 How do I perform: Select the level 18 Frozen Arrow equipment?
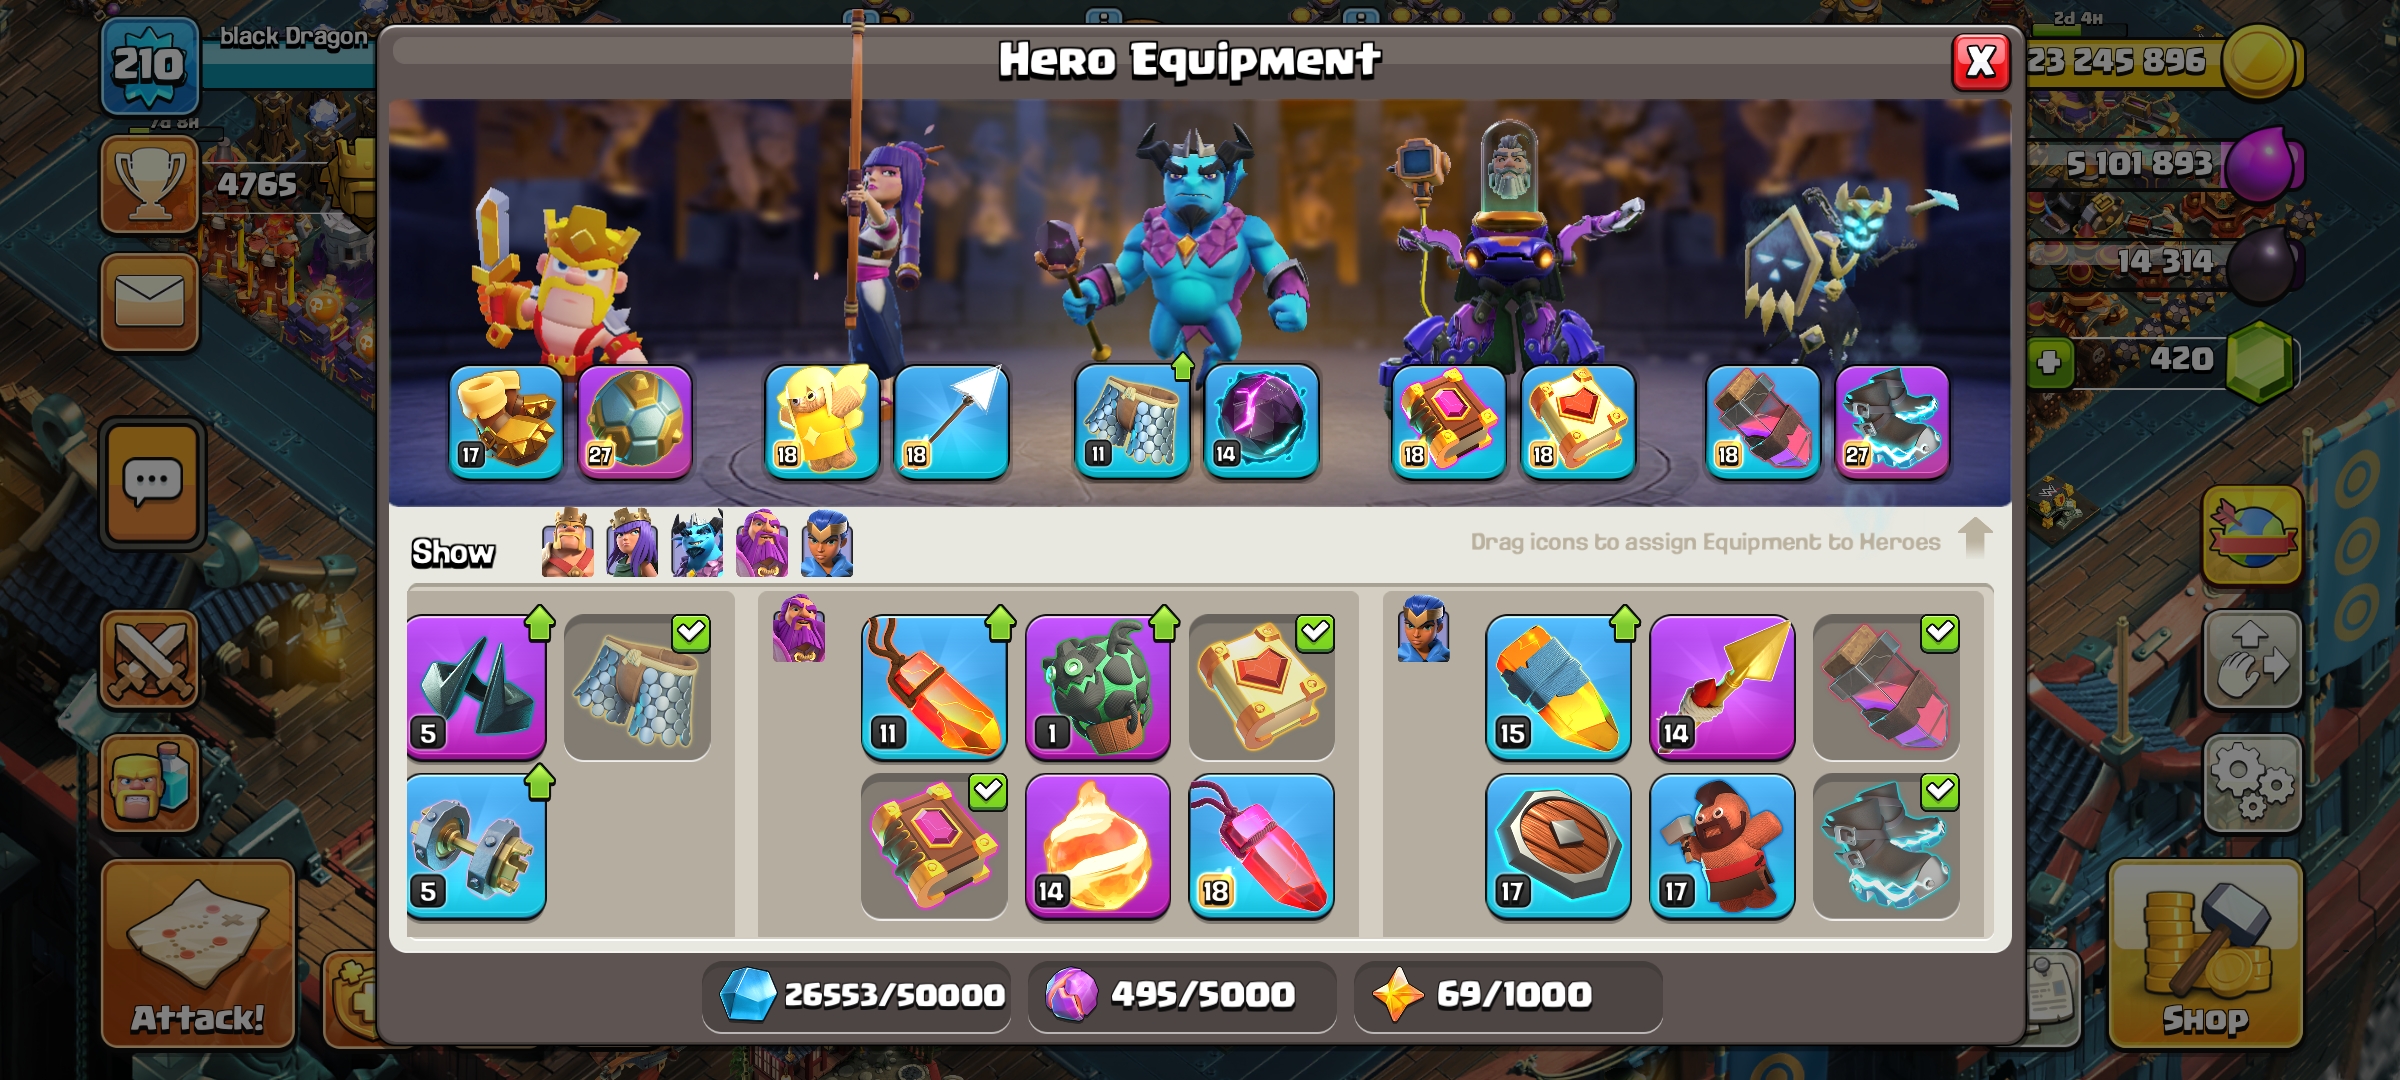(951, 421)
